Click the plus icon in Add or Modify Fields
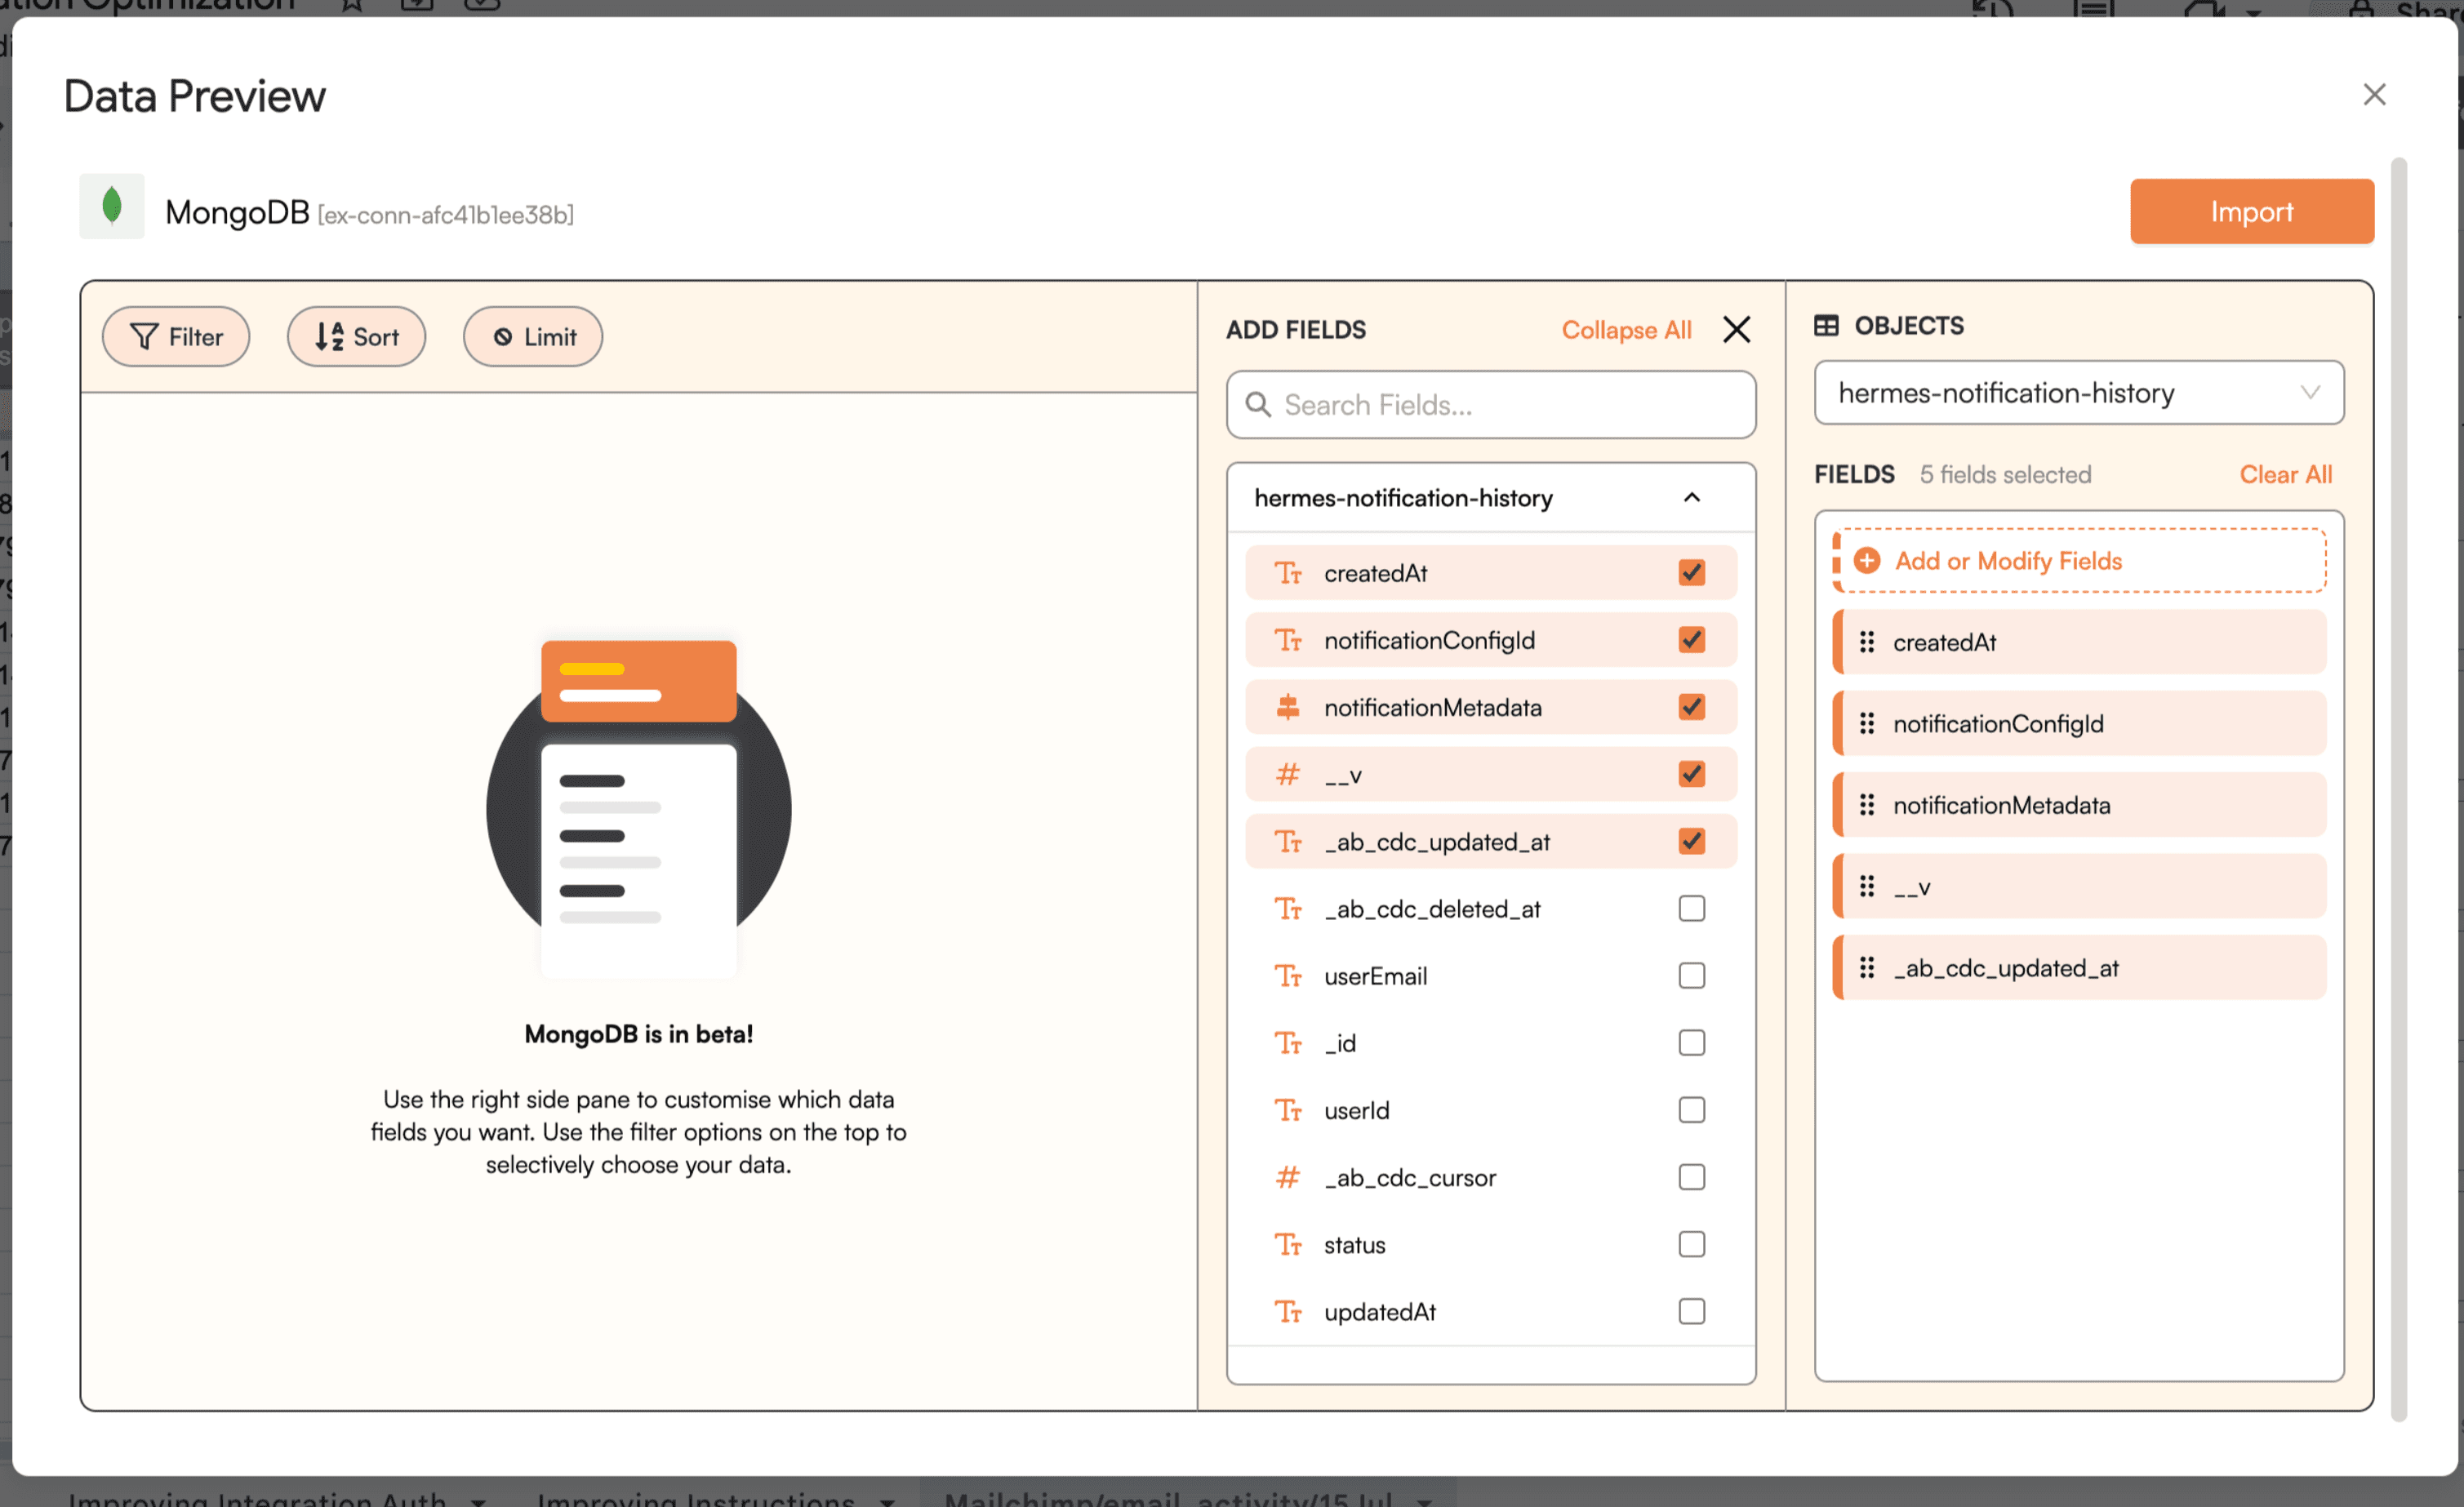This screenshot has width=2464, height=1507. click(1867, 561)
